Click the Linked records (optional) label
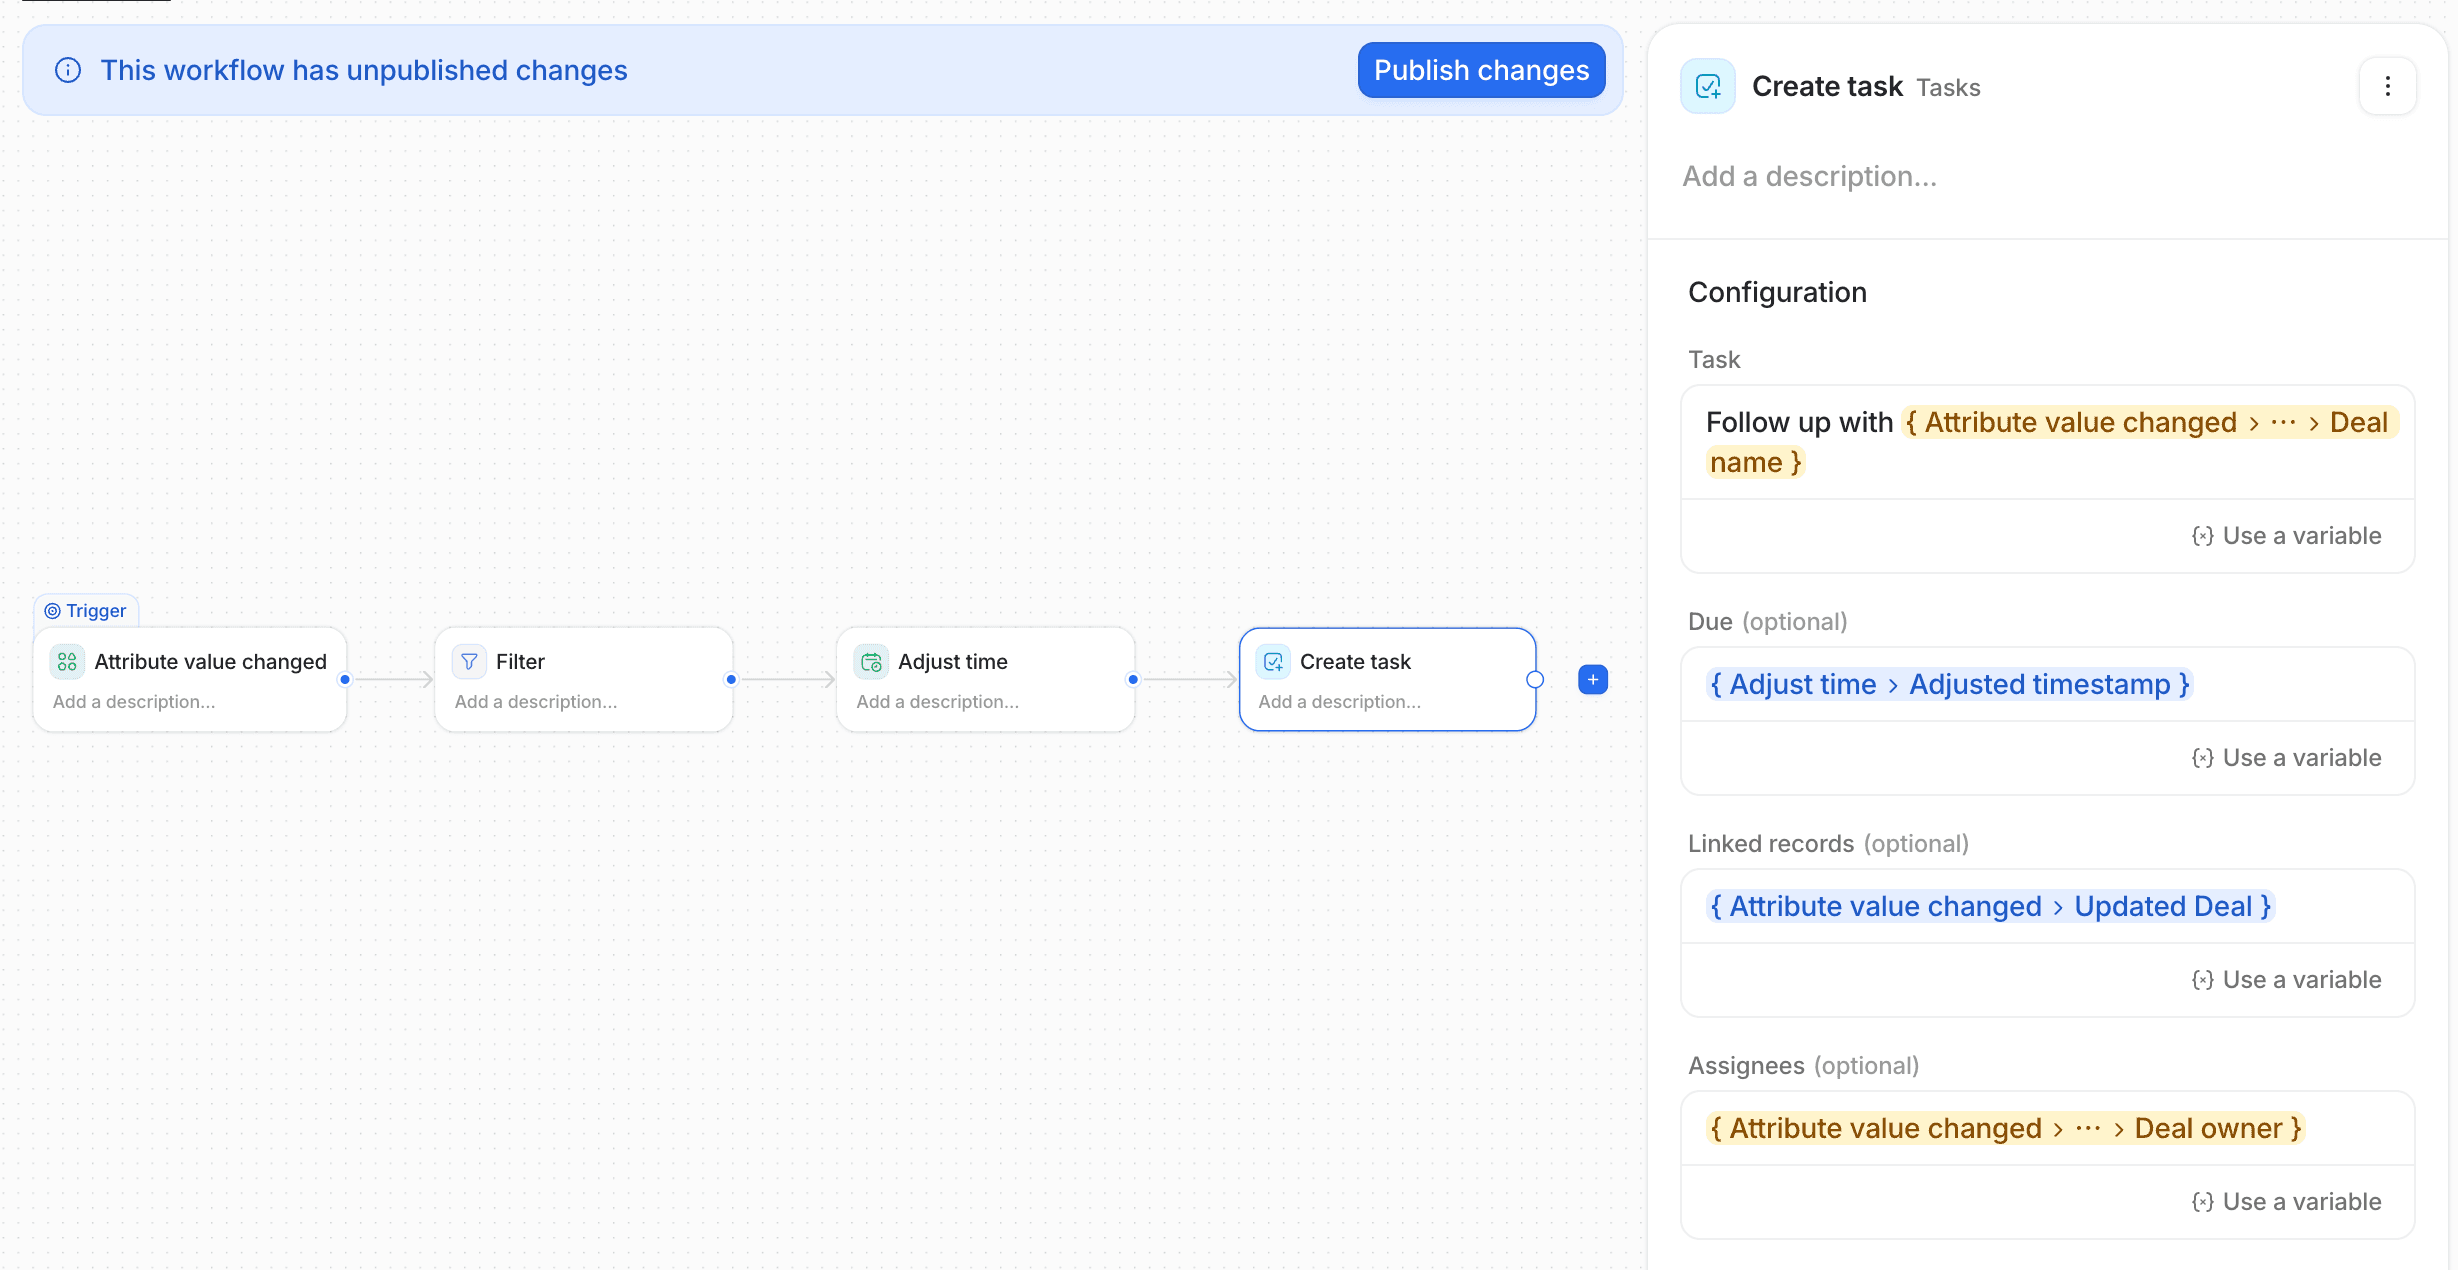 1829,844
